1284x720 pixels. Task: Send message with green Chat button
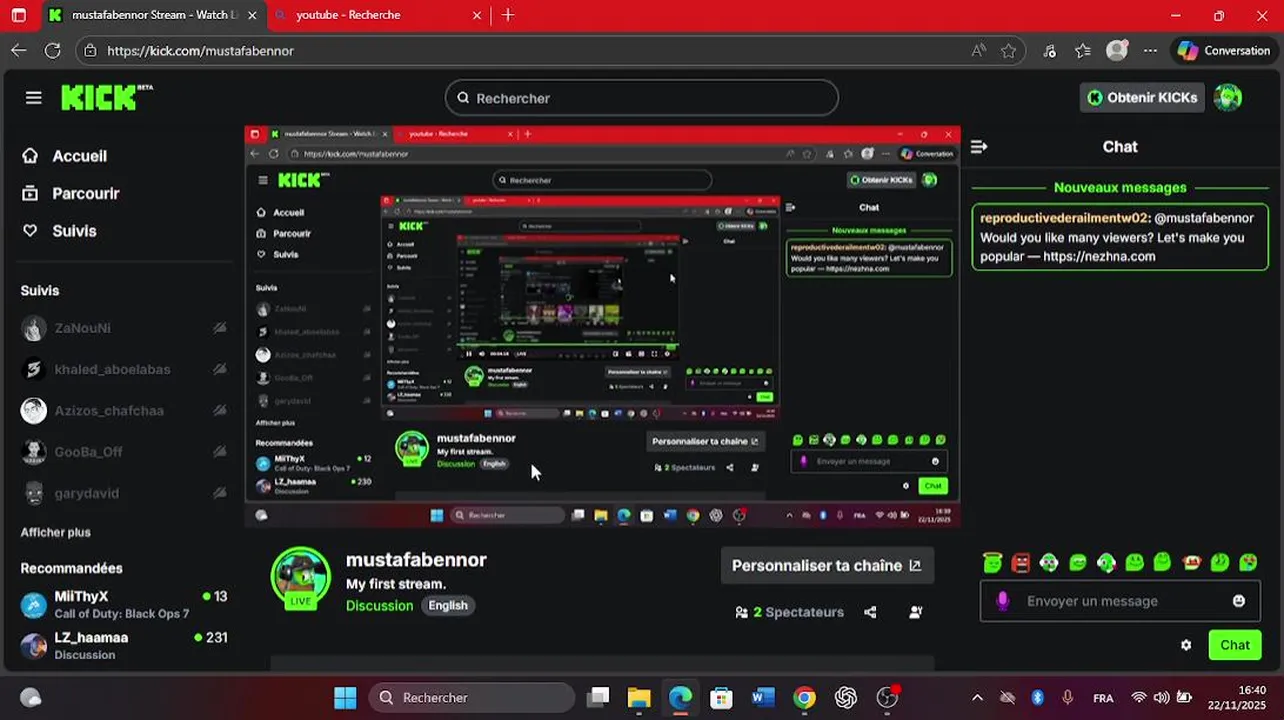pos(1235,645)
